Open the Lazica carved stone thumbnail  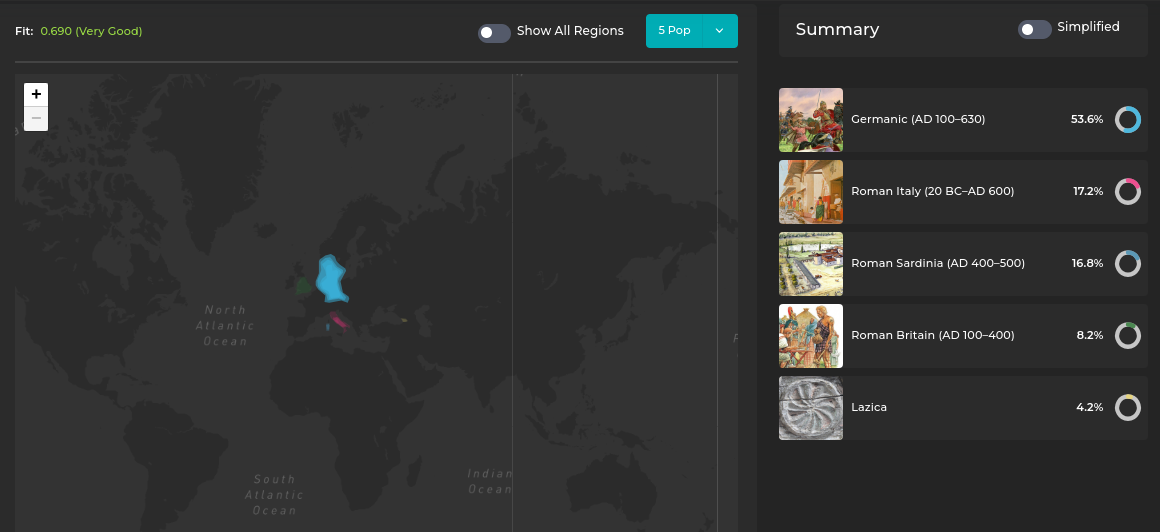coord(811,408)
